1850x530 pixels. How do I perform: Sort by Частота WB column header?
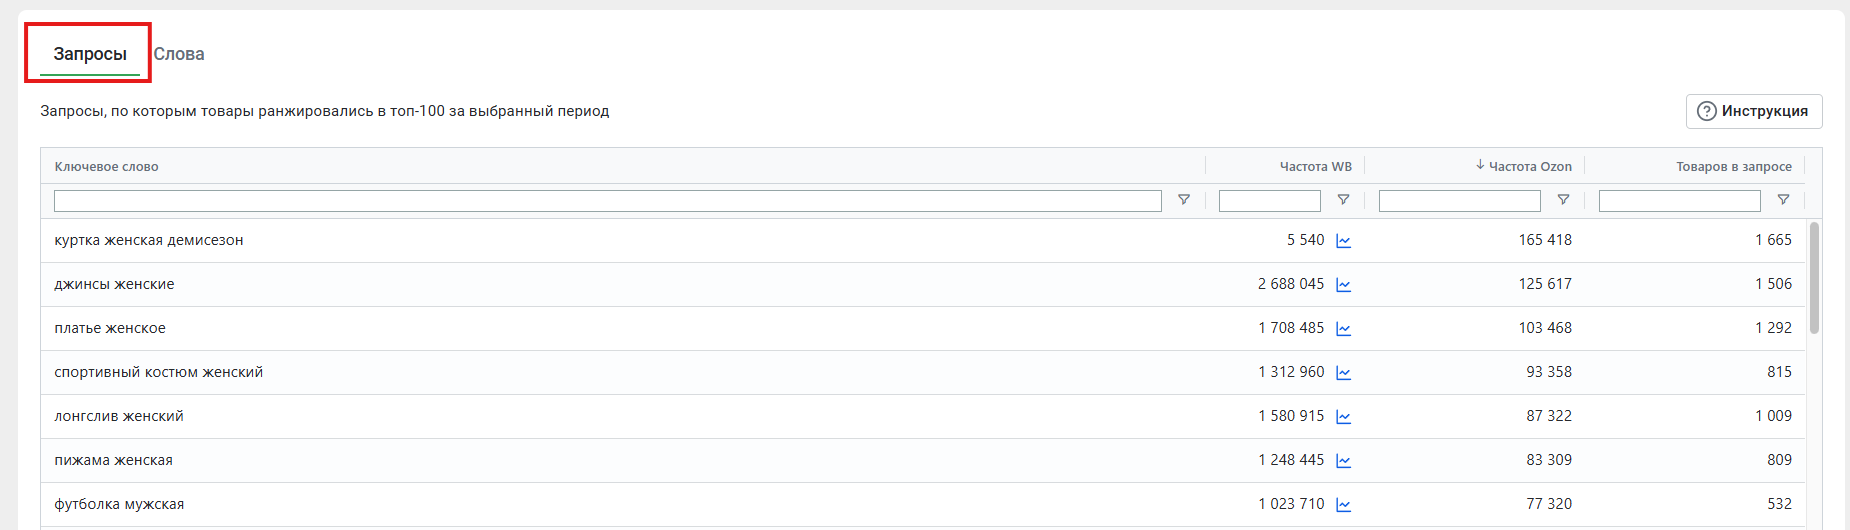pos(1315,166)
